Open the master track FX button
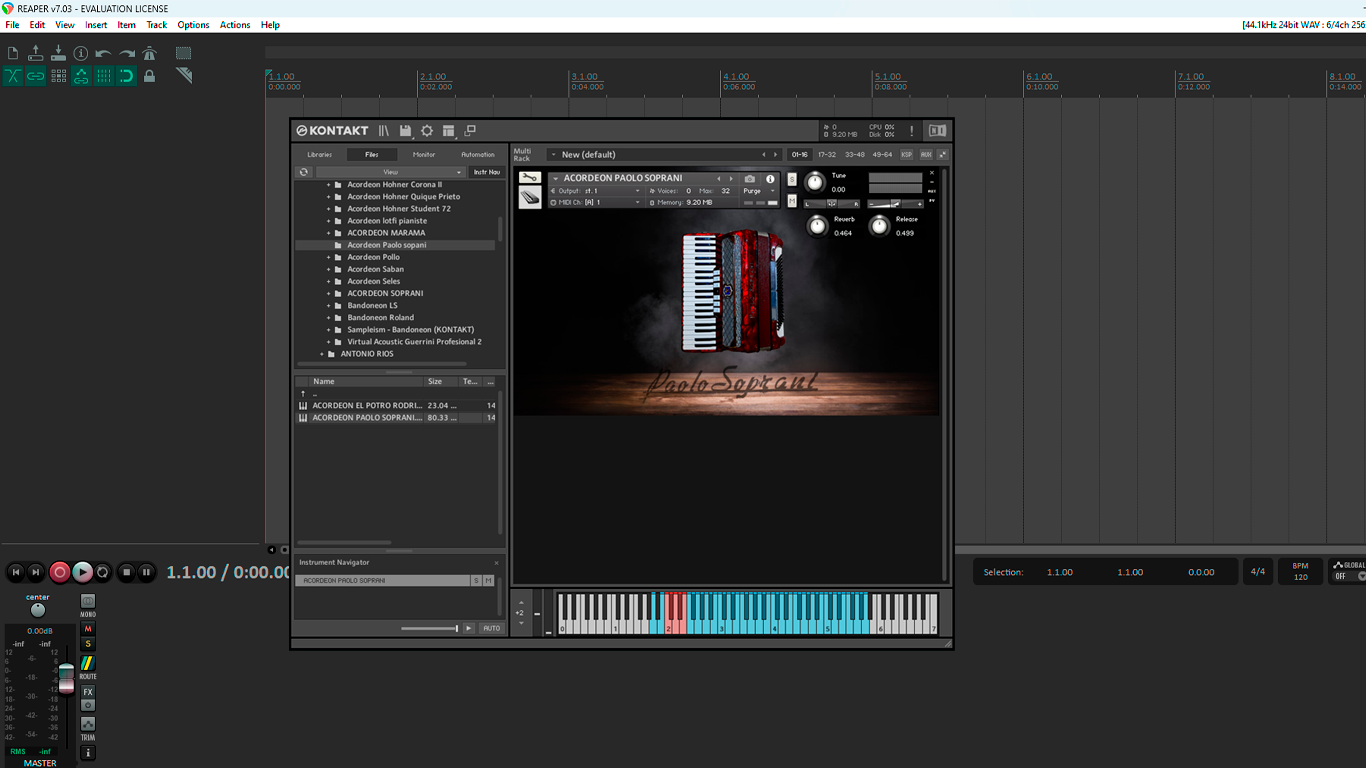Viewport: 1366px width, 768px height. [x=88, y=692]
